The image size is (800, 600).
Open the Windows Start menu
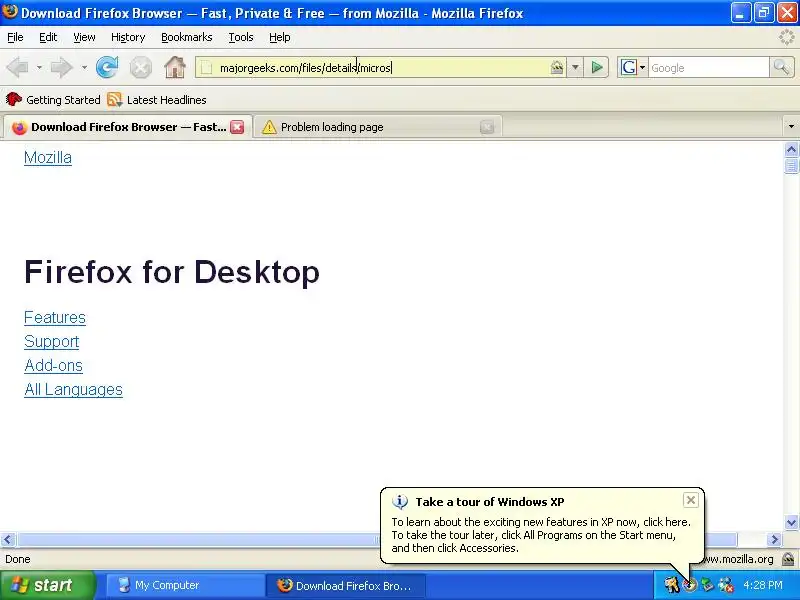click(x=47, y=585)
